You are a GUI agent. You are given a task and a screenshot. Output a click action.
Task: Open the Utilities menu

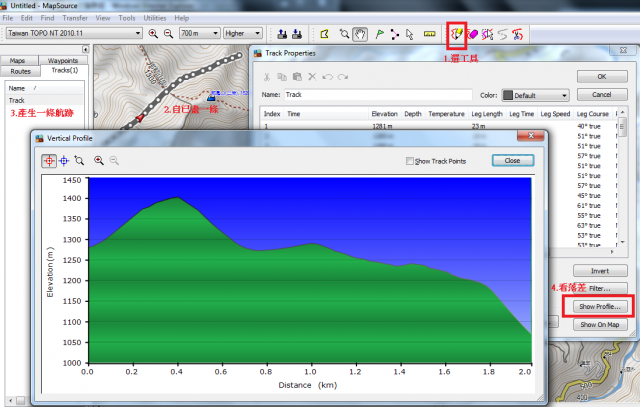tap(155, 18)
